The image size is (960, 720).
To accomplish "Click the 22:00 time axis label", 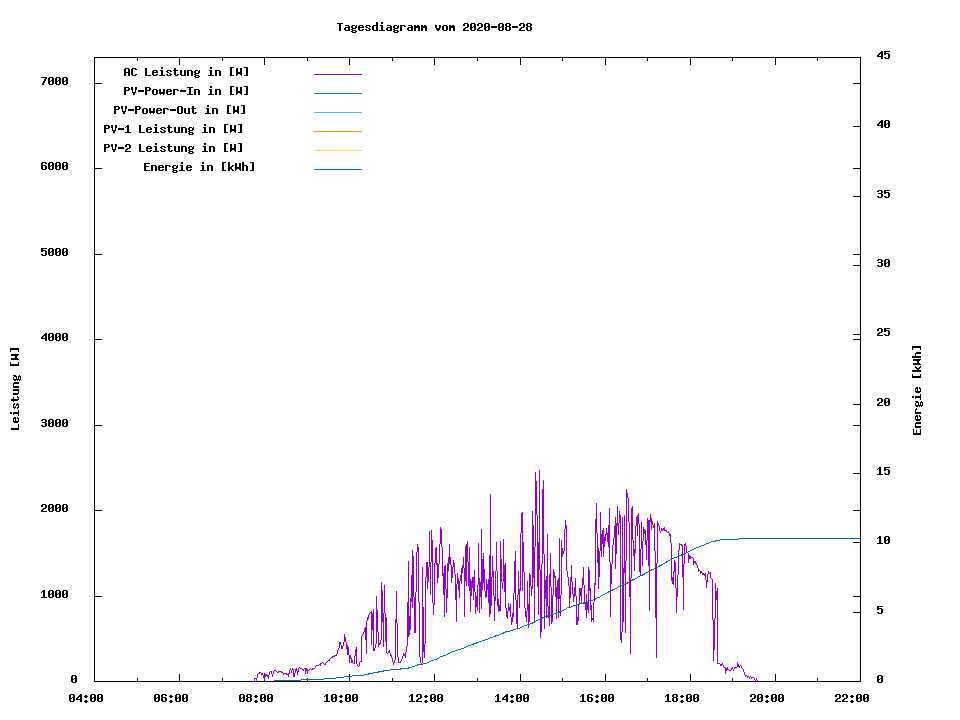I will tap(852, 698).
